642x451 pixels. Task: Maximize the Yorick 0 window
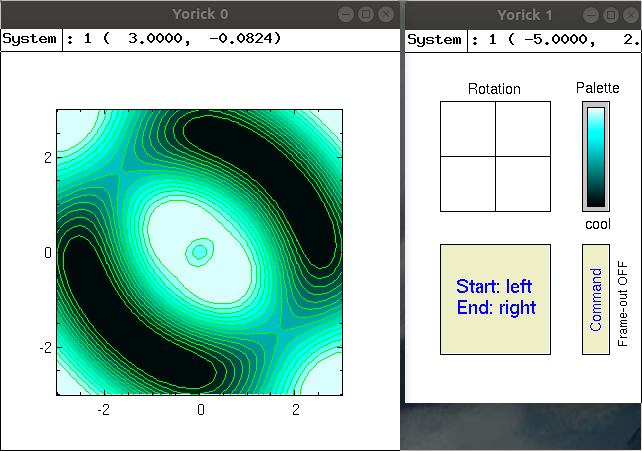click(366, 14)
